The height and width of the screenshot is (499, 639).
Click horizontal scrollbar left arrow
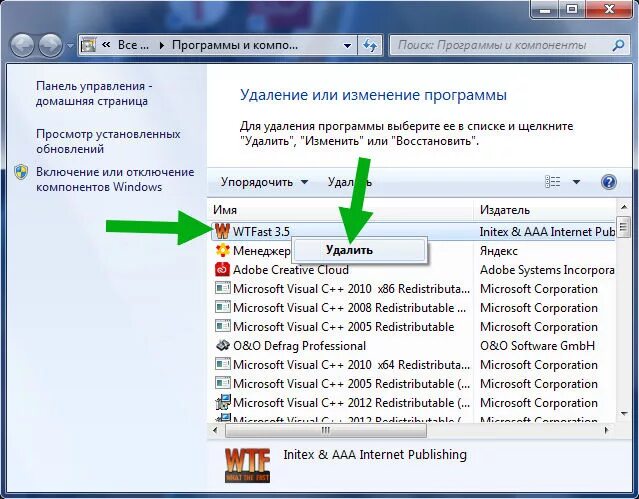216,430
